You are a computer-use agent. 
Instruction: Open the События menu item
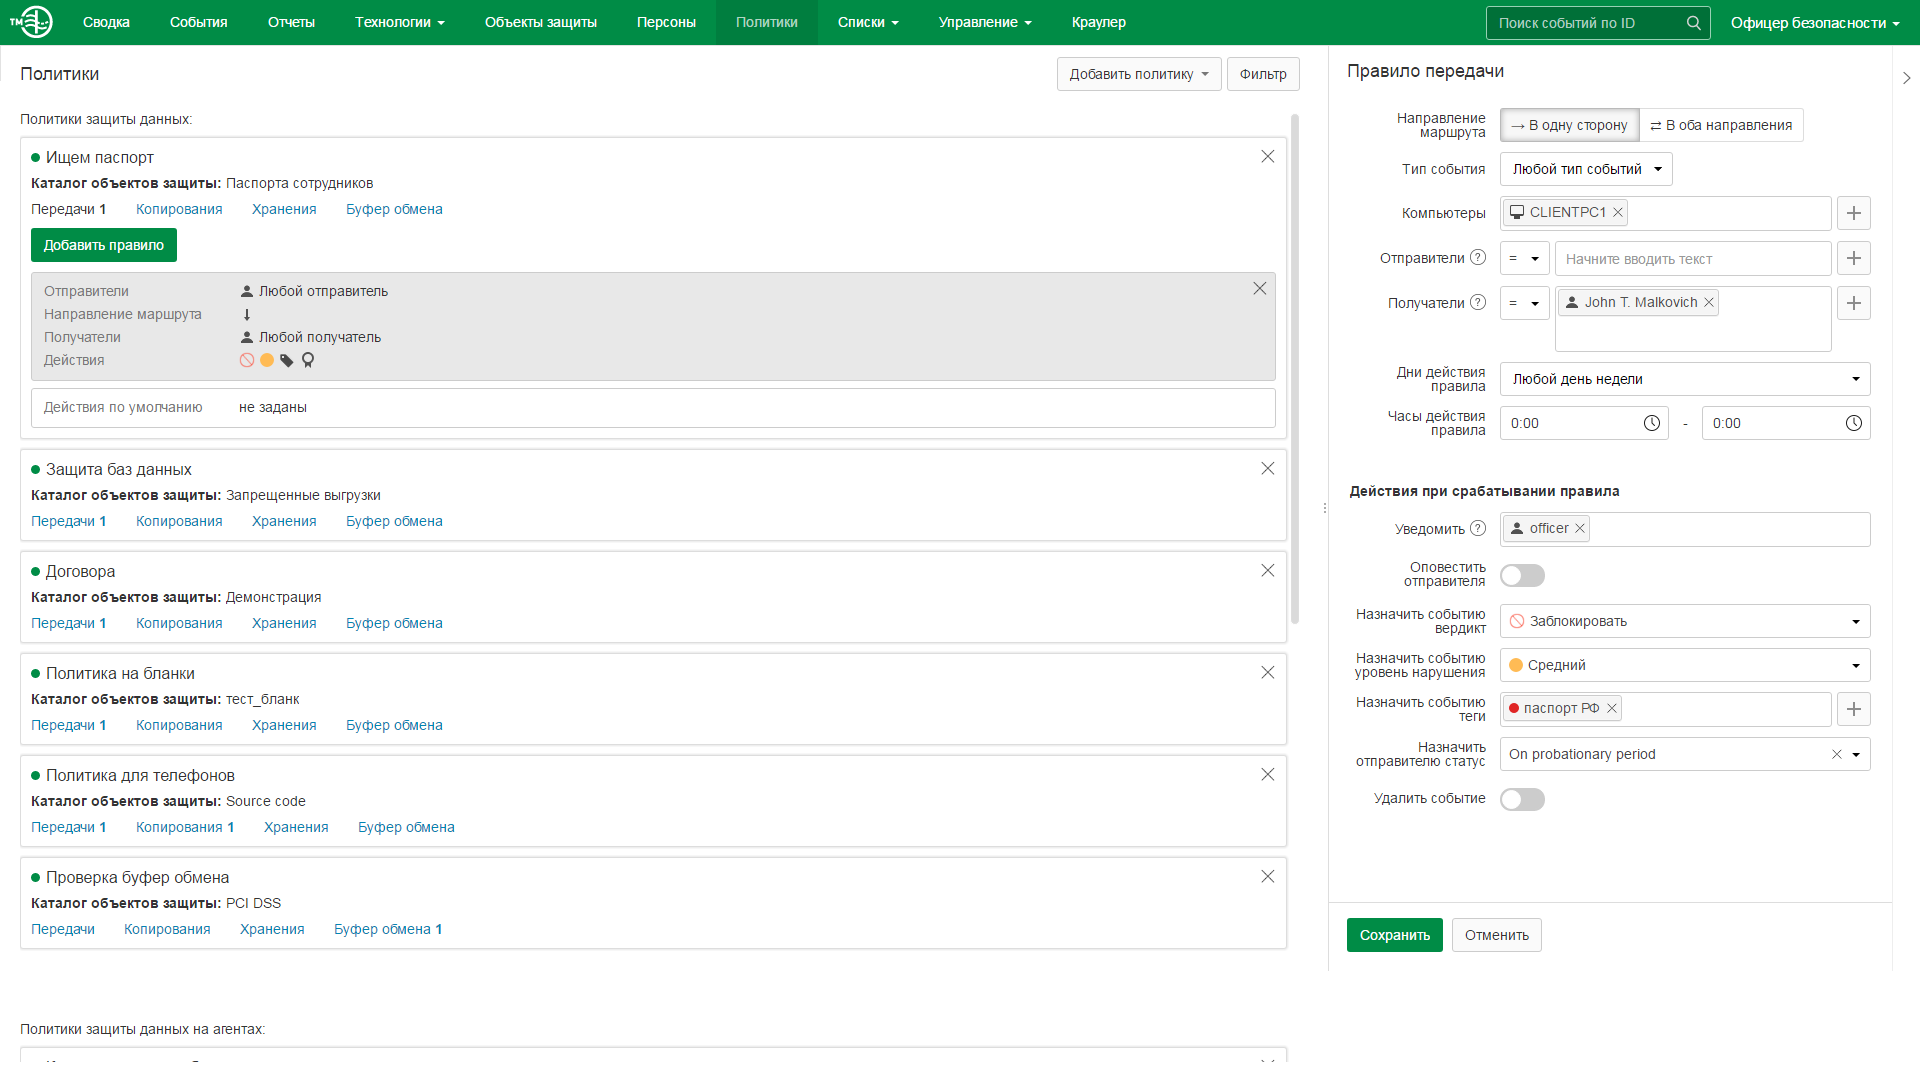(198, 22)
